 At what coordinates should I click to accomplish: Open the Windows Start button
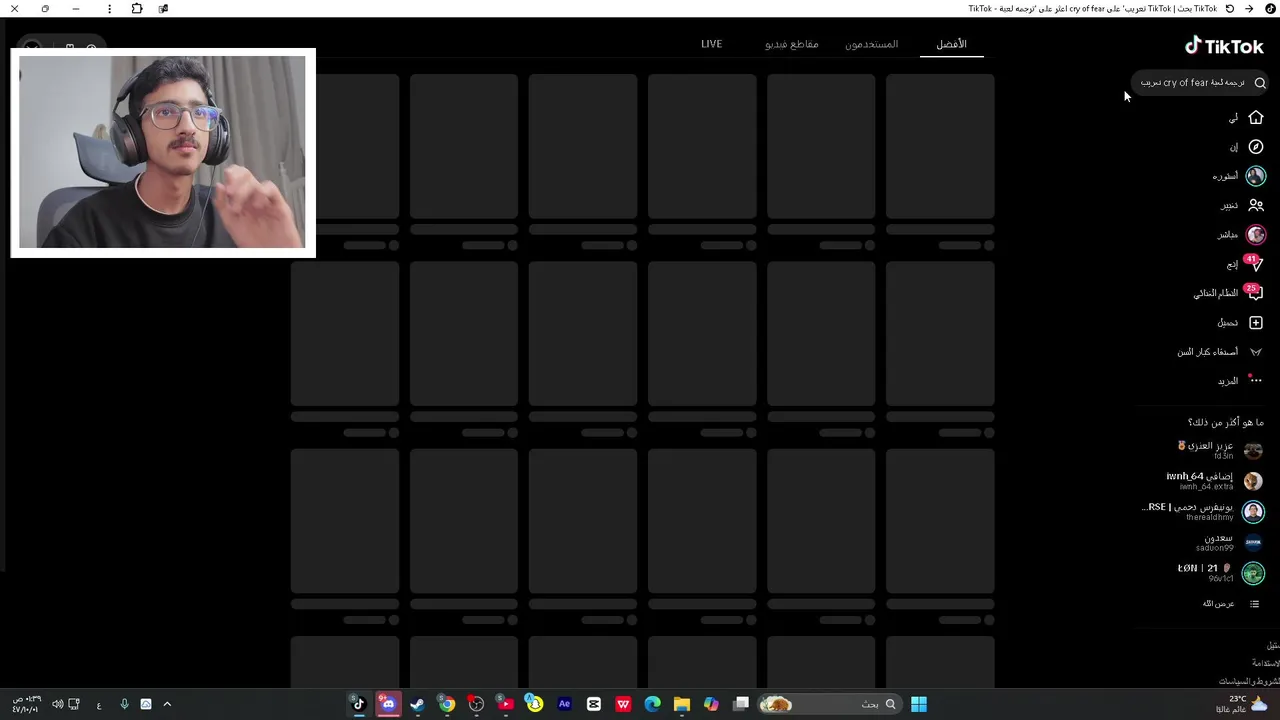pos(919,704)
